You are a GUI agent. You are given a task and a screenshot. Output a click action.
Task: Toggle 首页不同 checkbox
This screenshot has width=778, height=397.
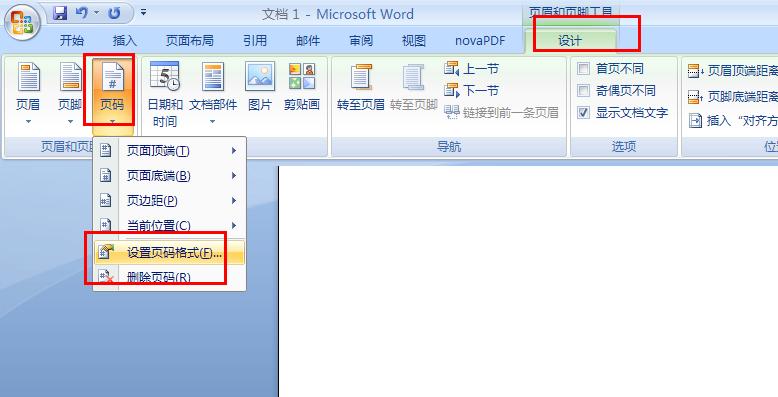coord(584,68)
